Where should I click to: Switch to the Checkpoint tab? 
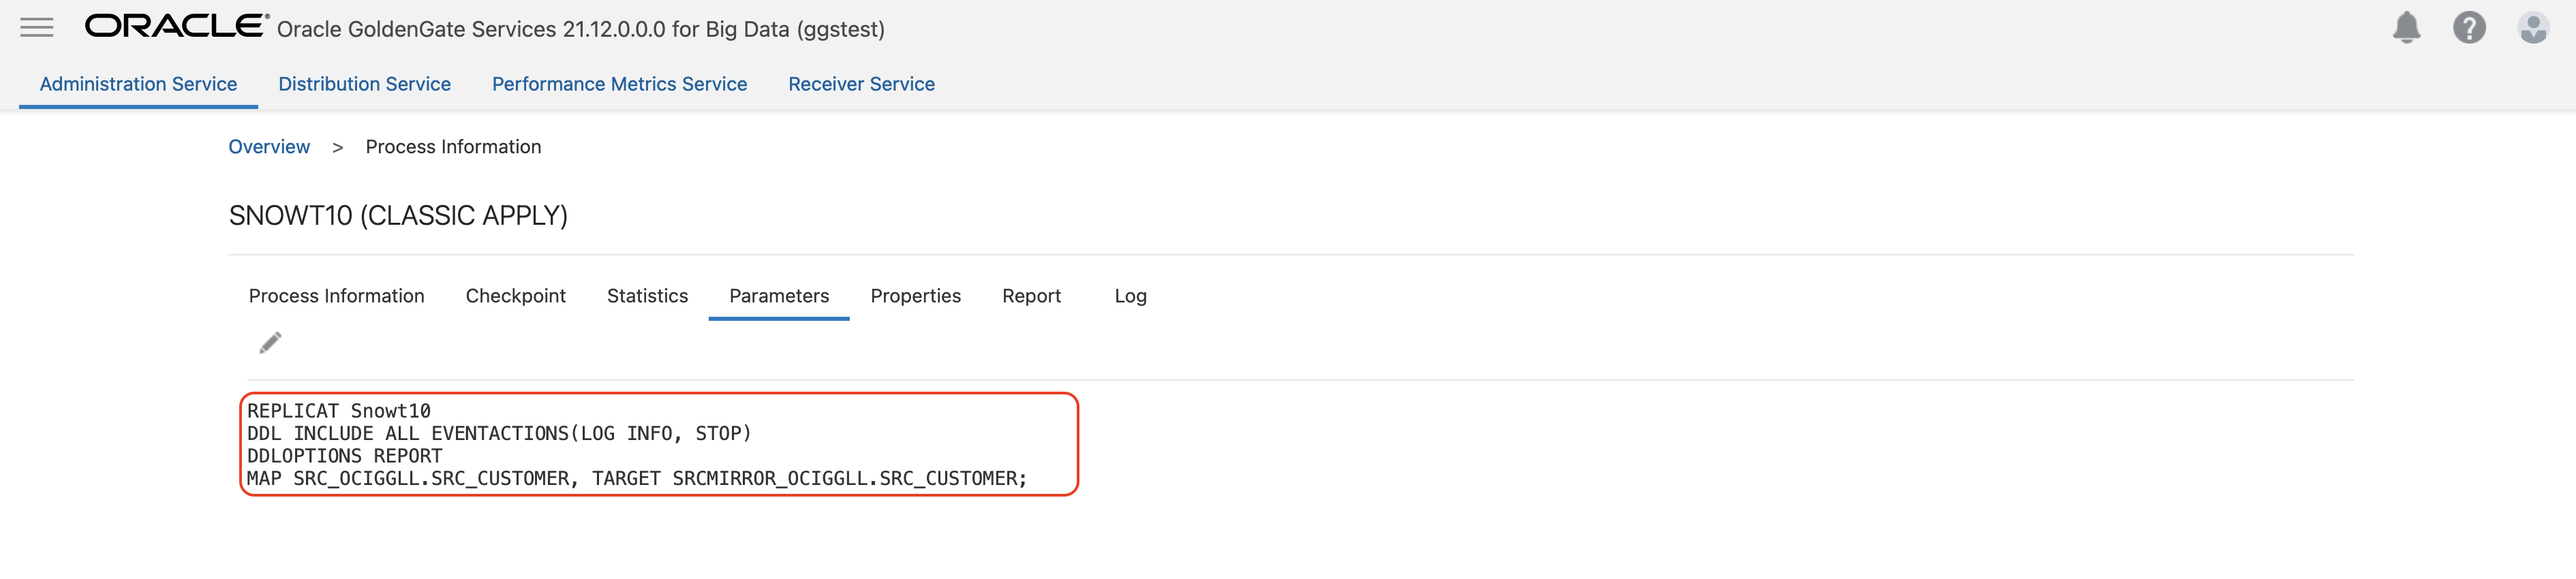(x=515, y=296)
